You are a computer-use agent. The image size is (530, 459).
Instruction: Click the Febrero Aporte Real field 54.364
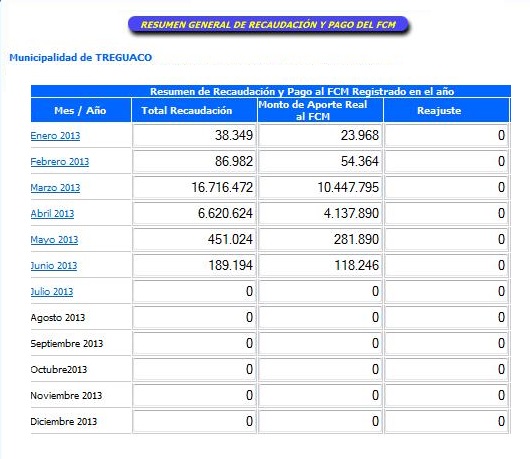click(320, 161)
